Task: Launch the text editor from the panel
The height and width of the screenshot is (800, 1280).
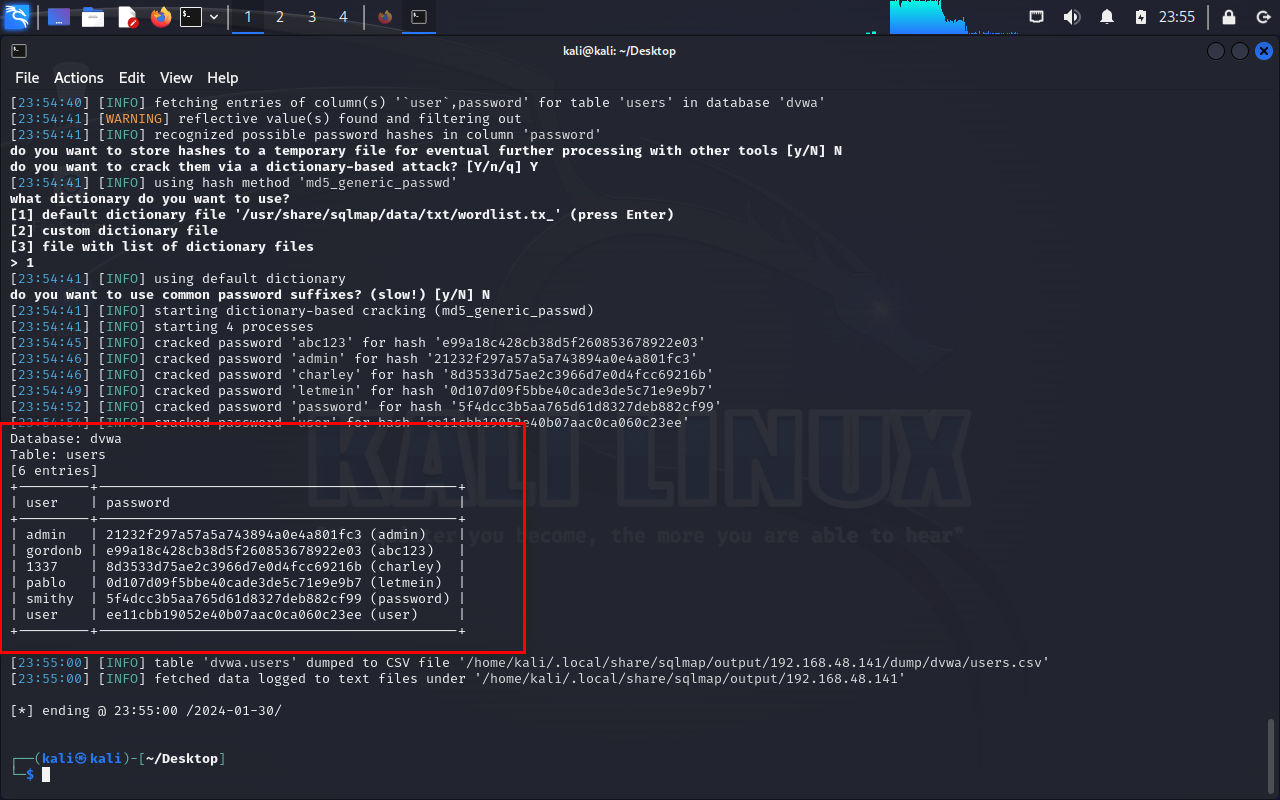Action: pos(127,17)
